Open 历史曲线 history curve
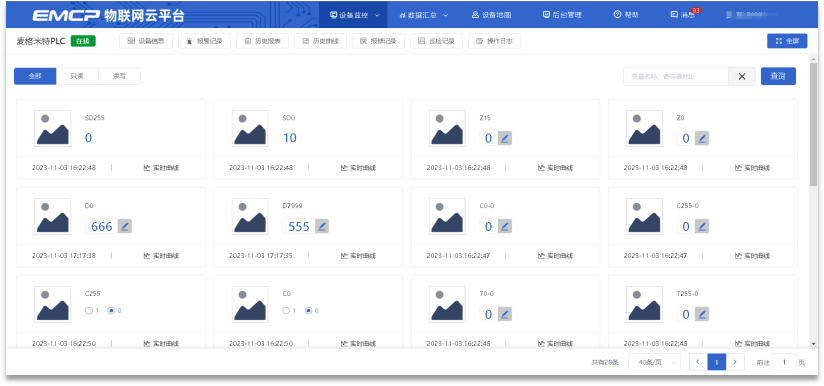 point(320,41)
